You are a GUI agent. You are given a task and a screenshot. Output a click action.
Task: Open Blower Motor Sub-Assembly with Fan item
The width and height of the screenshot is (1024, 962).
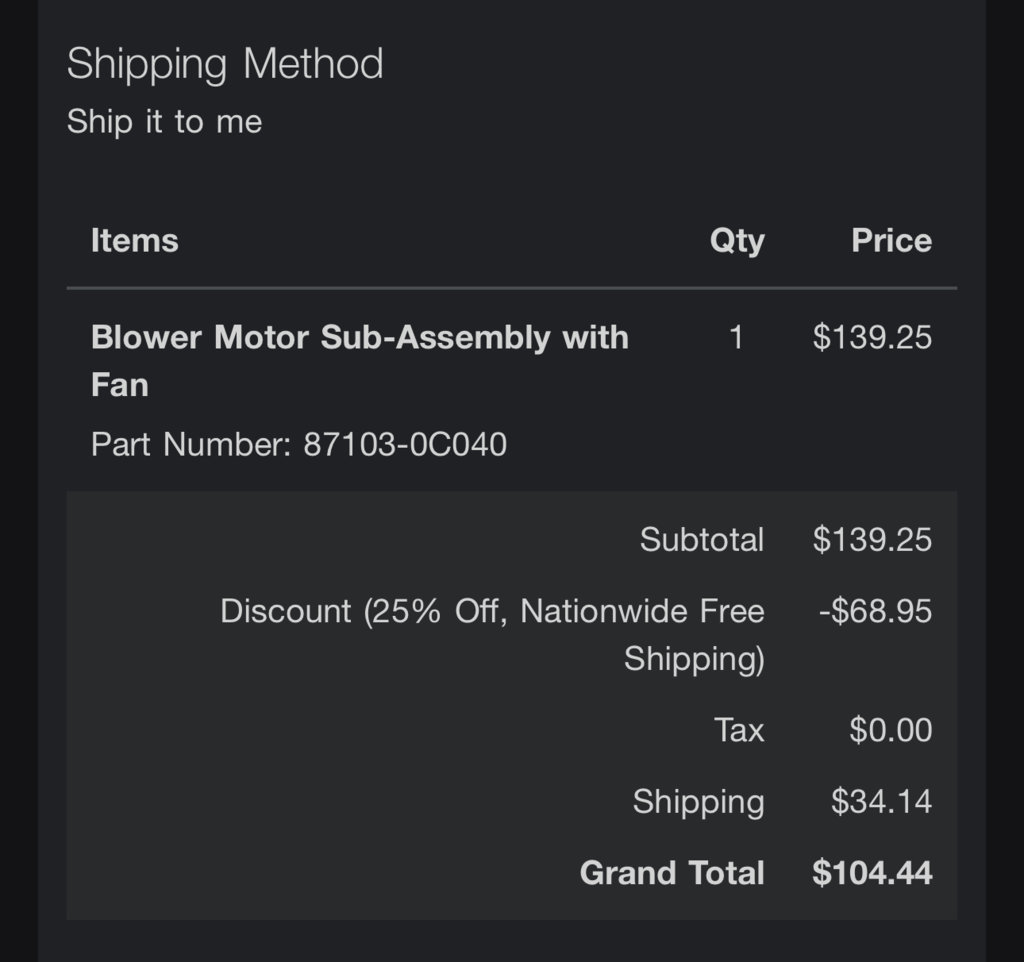pos(359,361)
